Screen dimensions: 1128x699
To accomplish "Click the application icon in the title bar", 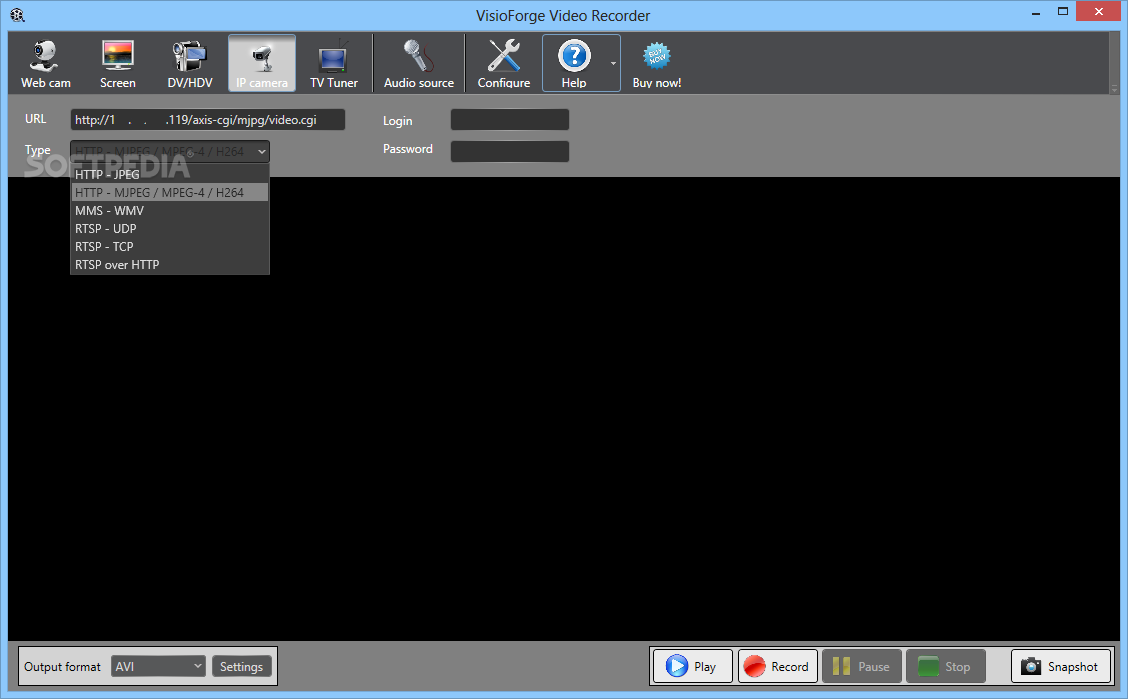I will point(17,15).
